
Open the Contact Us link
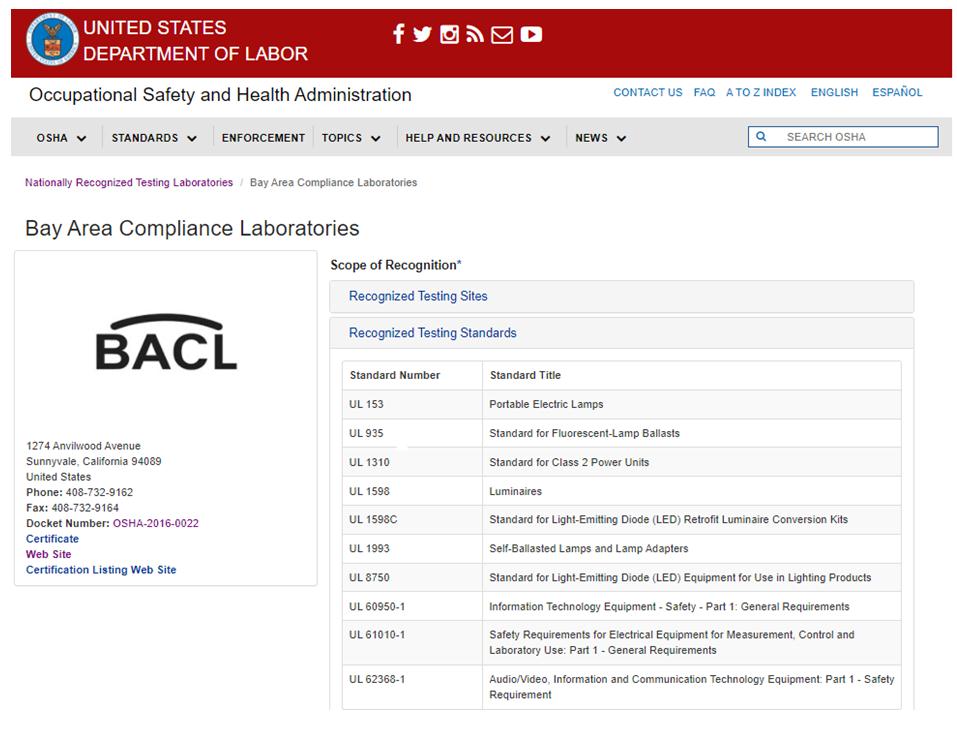point(648,92)
